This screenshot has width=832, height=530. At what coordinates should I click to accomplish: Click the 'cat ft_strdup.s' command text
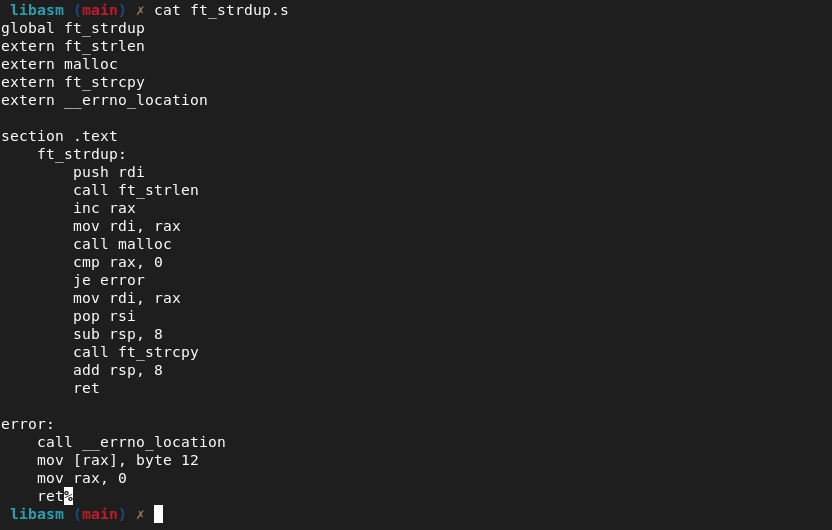[x=221, y=10]
